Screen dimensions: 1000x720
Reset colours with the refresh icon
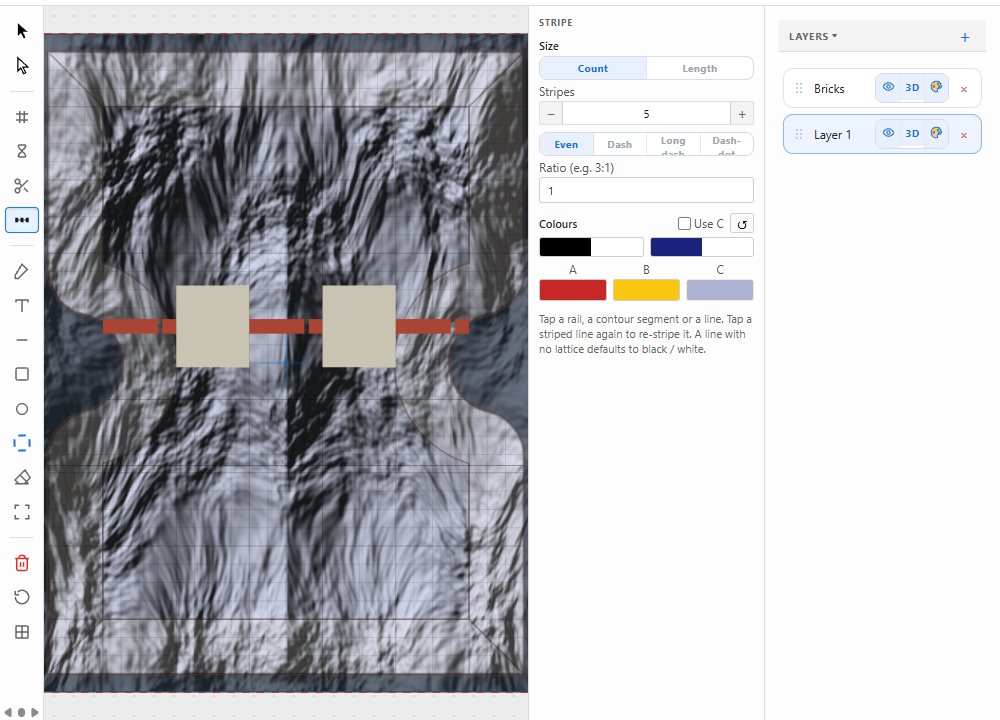pyautogui.click(x=742, y=224)
